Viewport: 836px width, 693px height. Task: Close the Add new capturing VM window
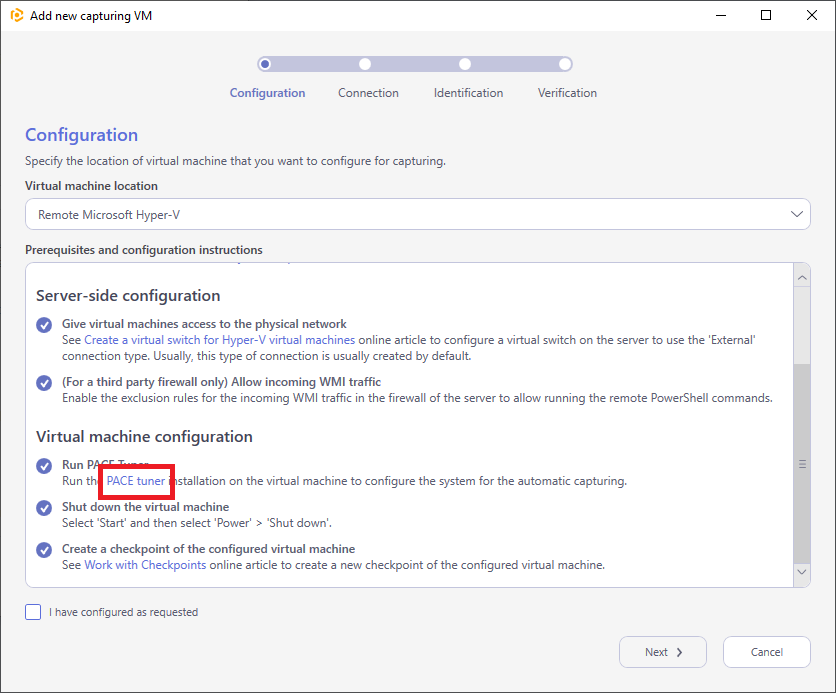point(811,15)
